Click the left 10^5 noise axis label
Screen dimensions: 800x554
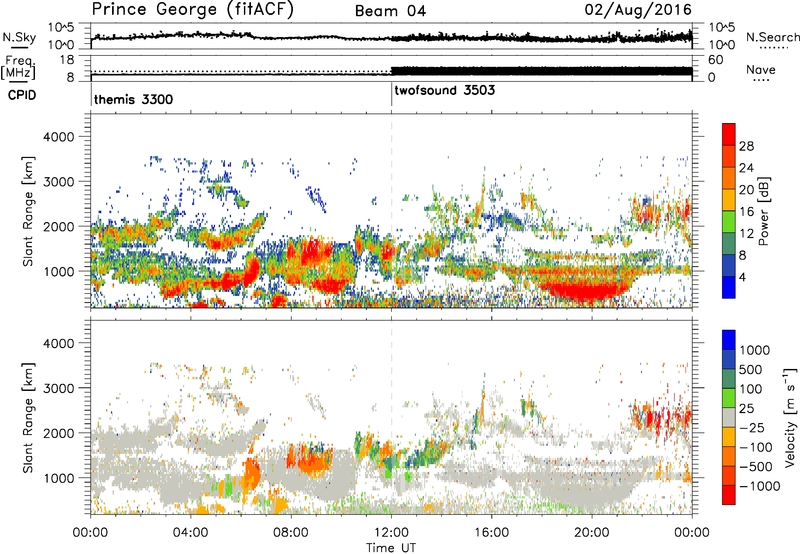[61, 27]
